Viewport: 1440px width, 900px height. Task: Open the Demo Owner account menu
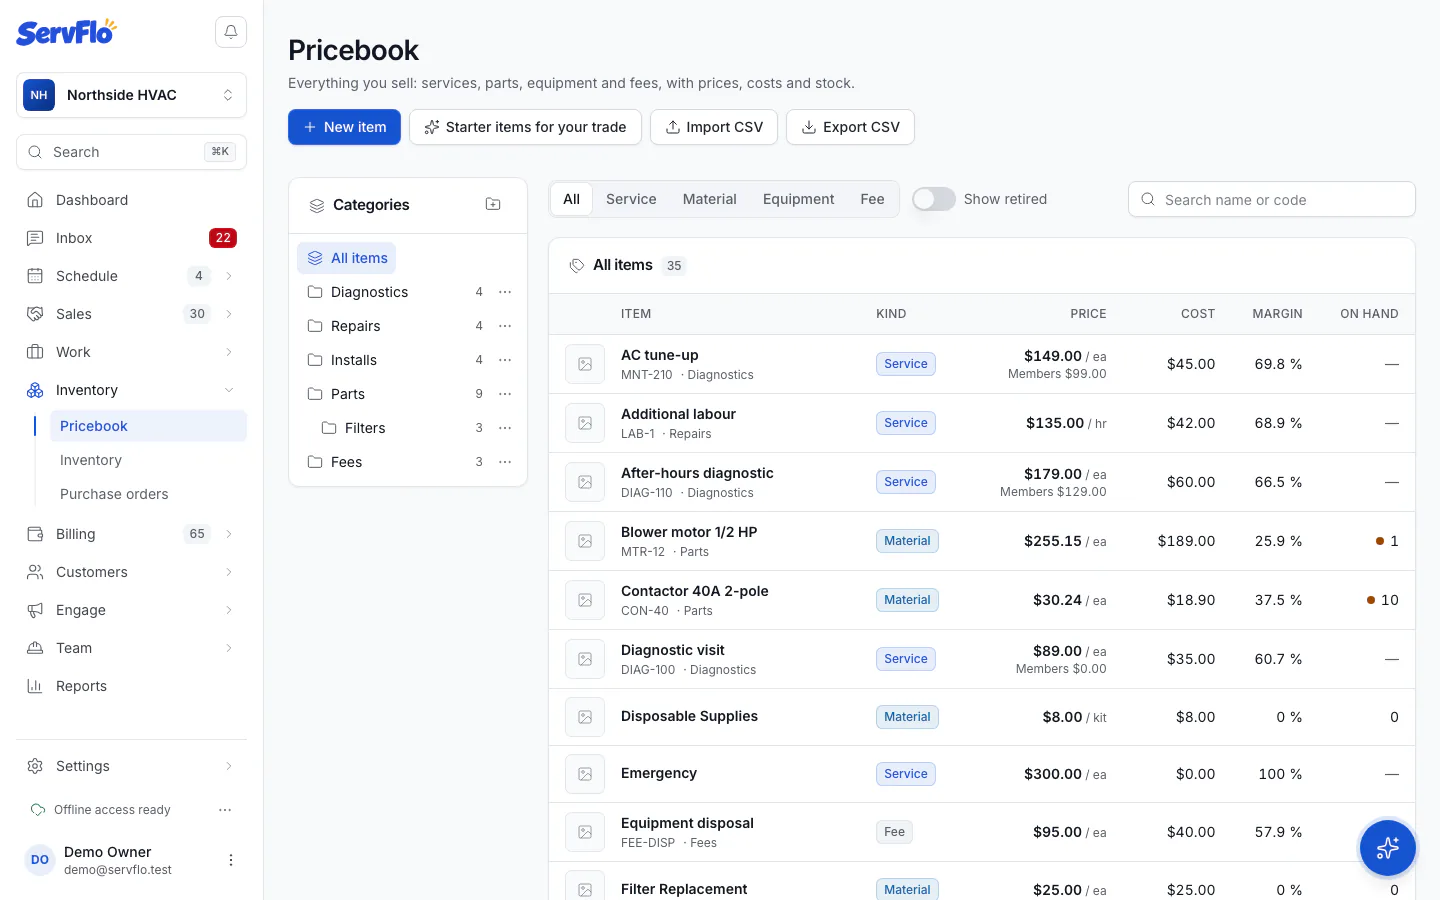[x=231, y=860]
